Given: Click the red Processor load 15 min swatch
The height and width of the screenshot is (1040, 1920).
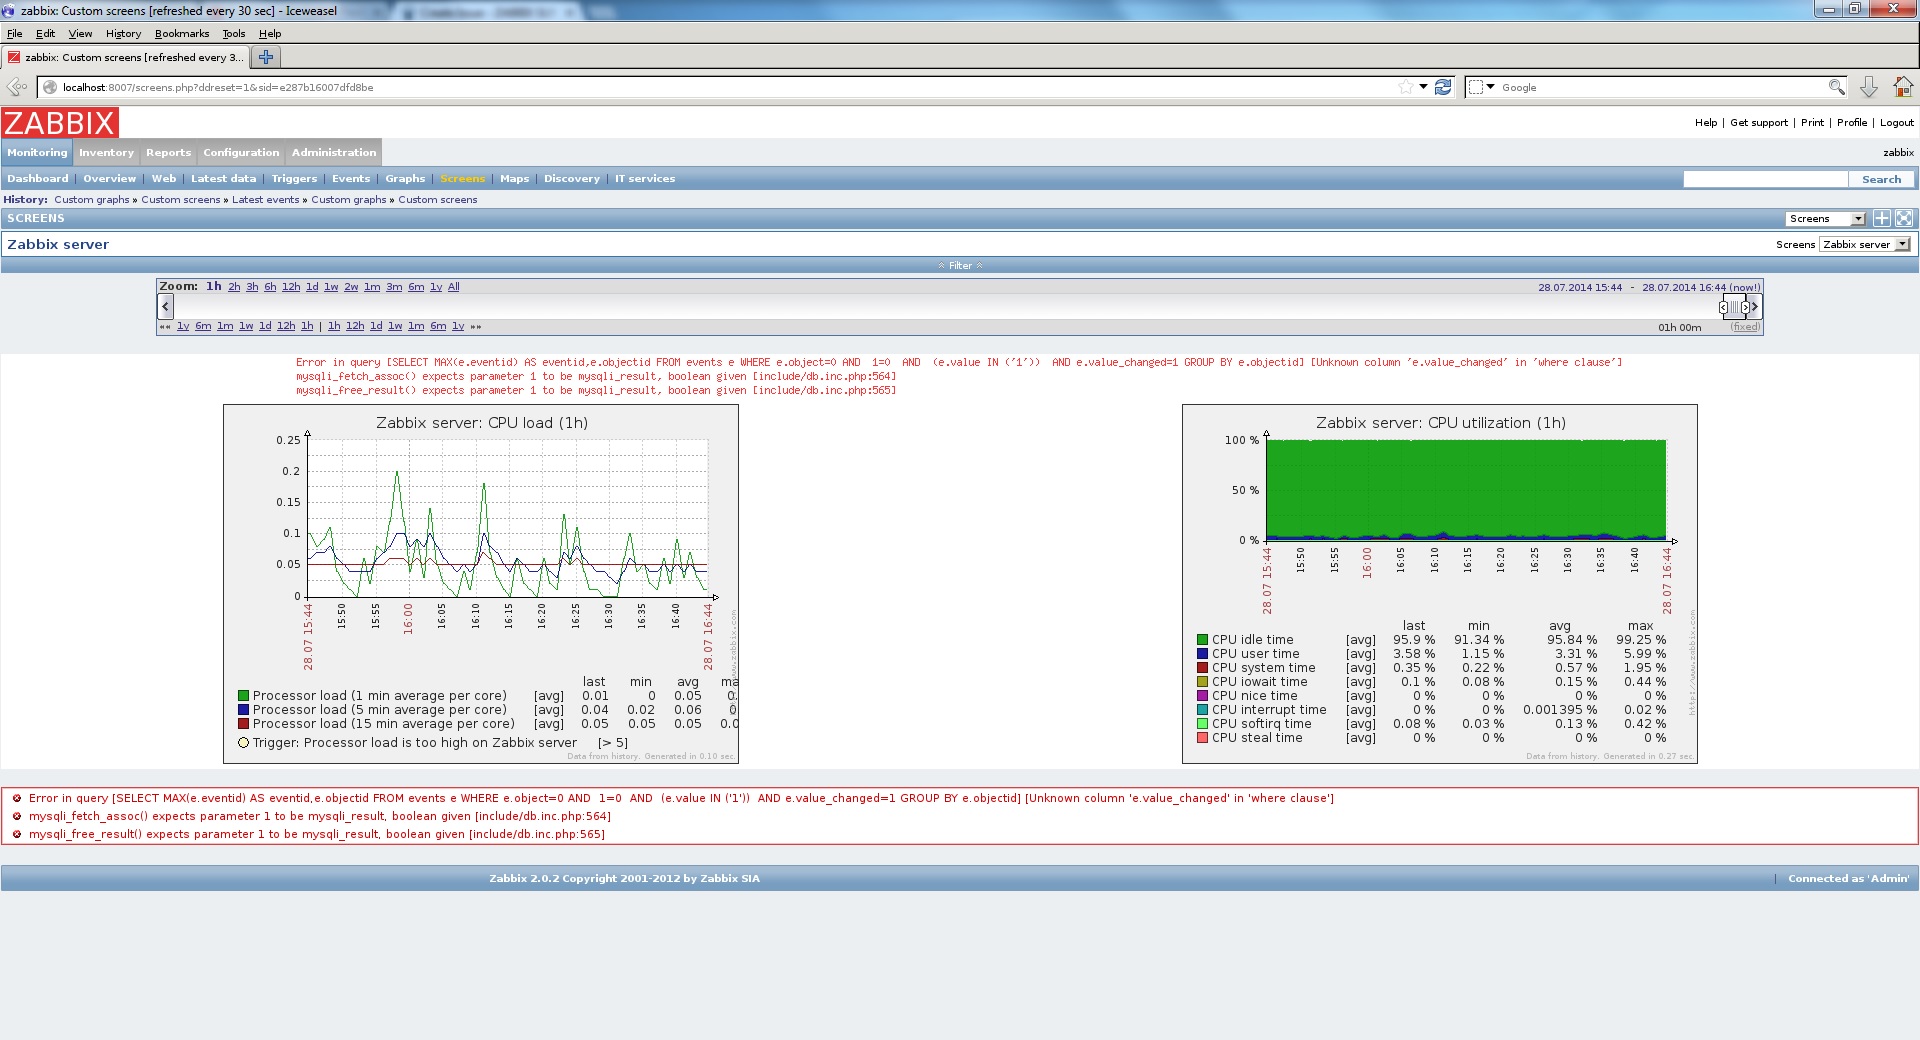Looking at the screenshot, I should click(x=243, y=724).
